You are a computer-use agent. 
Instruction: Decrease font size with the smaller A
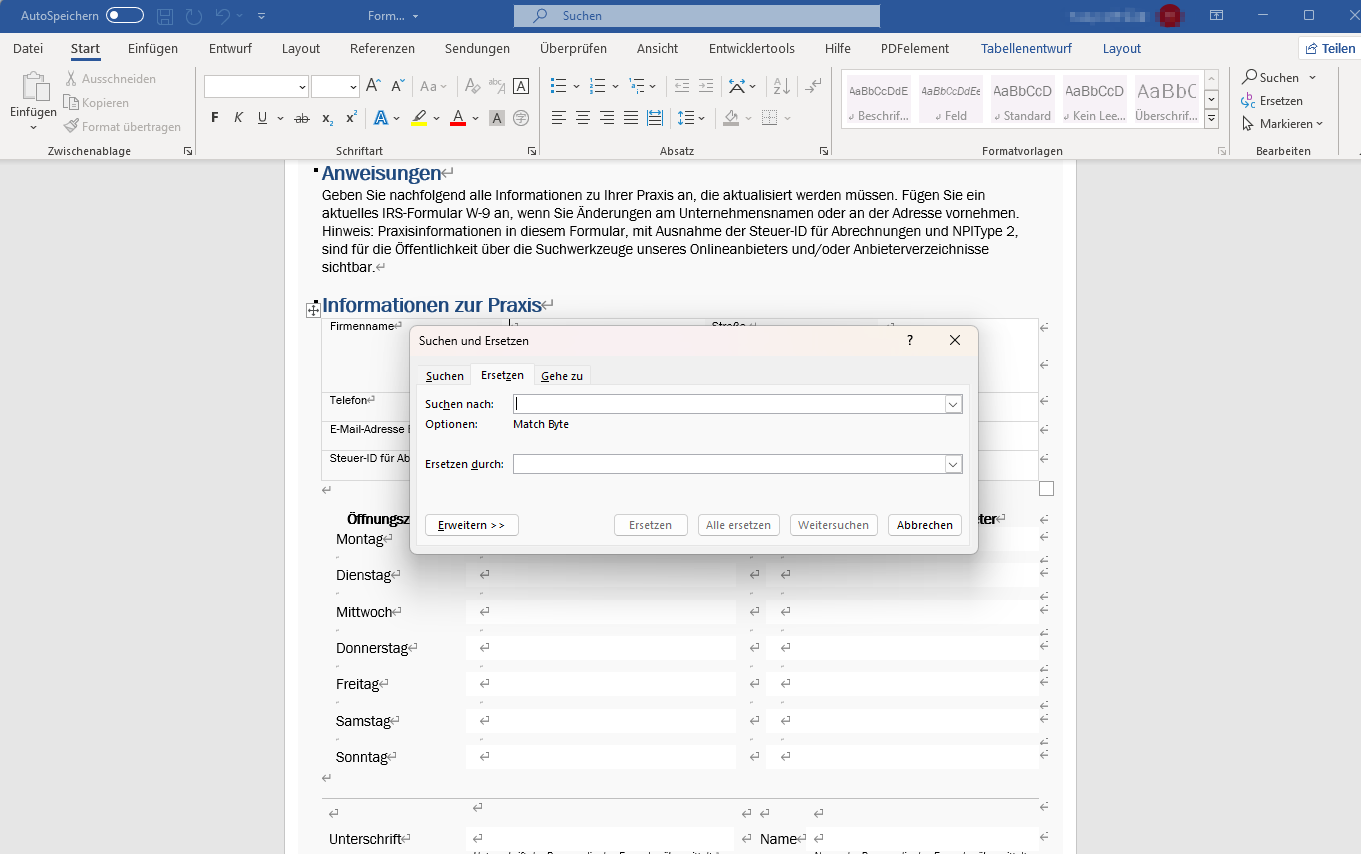pos(397,87)
